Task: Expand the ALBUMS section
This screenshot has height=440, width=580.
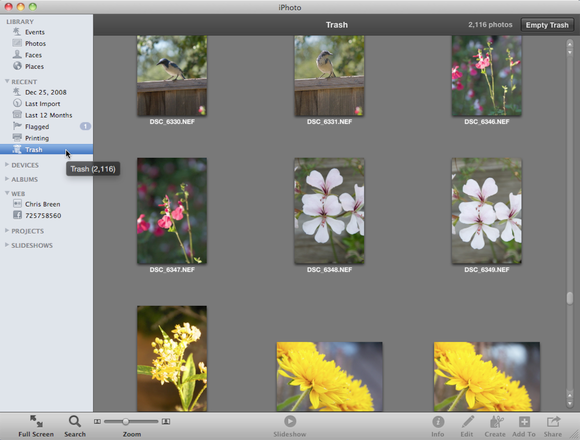Action: (7, 179)
